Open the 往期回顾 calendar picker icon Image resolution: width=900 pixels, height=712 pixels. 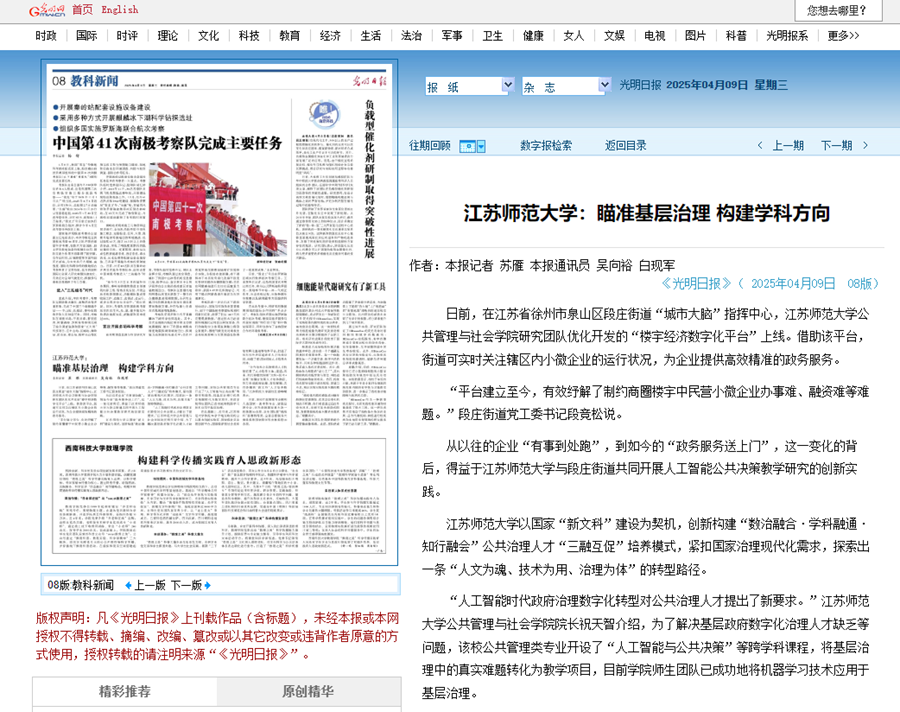click(x=471, y=146)
